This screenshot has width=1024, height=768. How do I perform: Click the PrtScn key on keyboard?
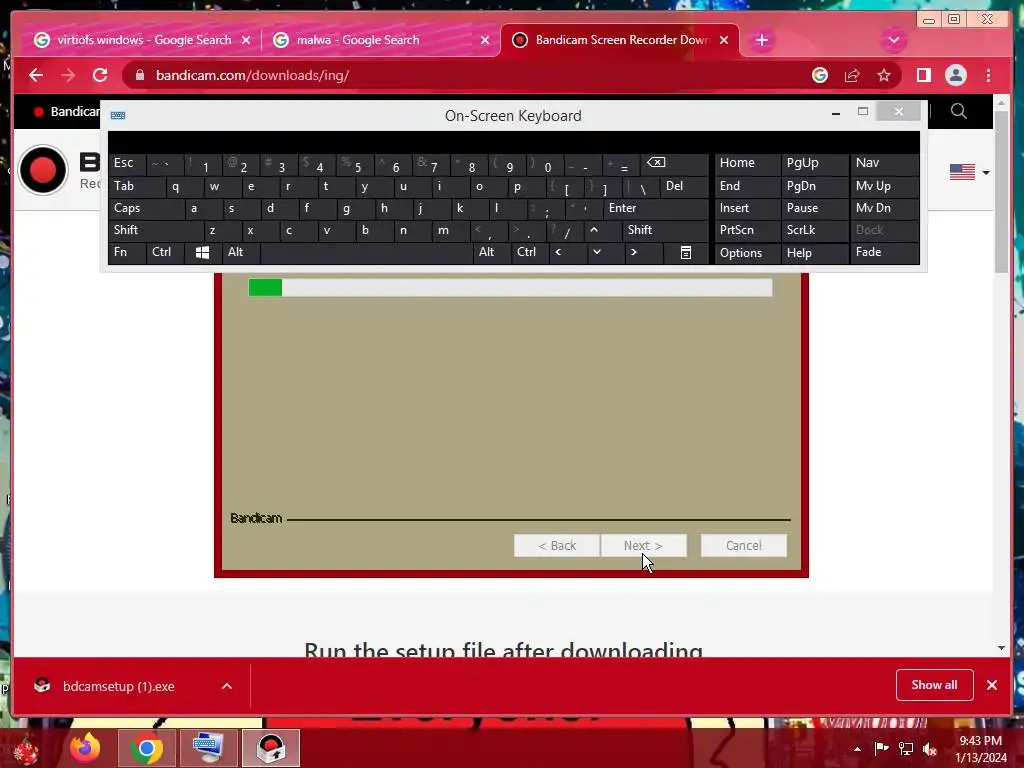click(x=747, y=230)
